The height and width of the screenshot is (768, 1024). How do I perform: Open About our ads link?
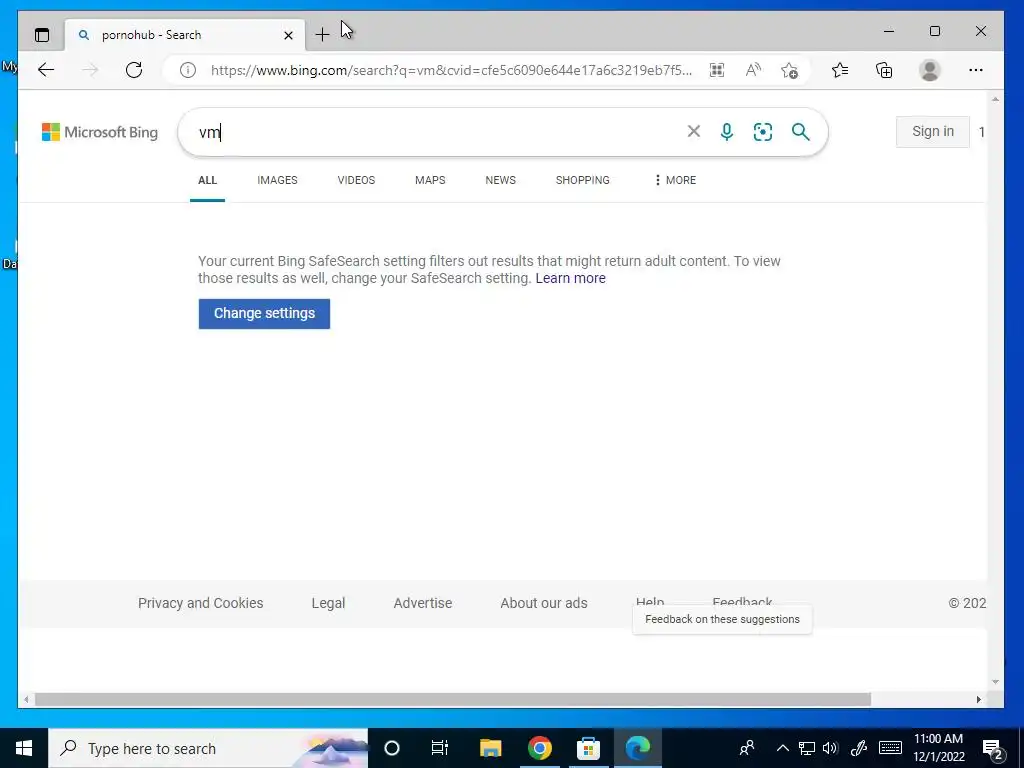[543, 603]
